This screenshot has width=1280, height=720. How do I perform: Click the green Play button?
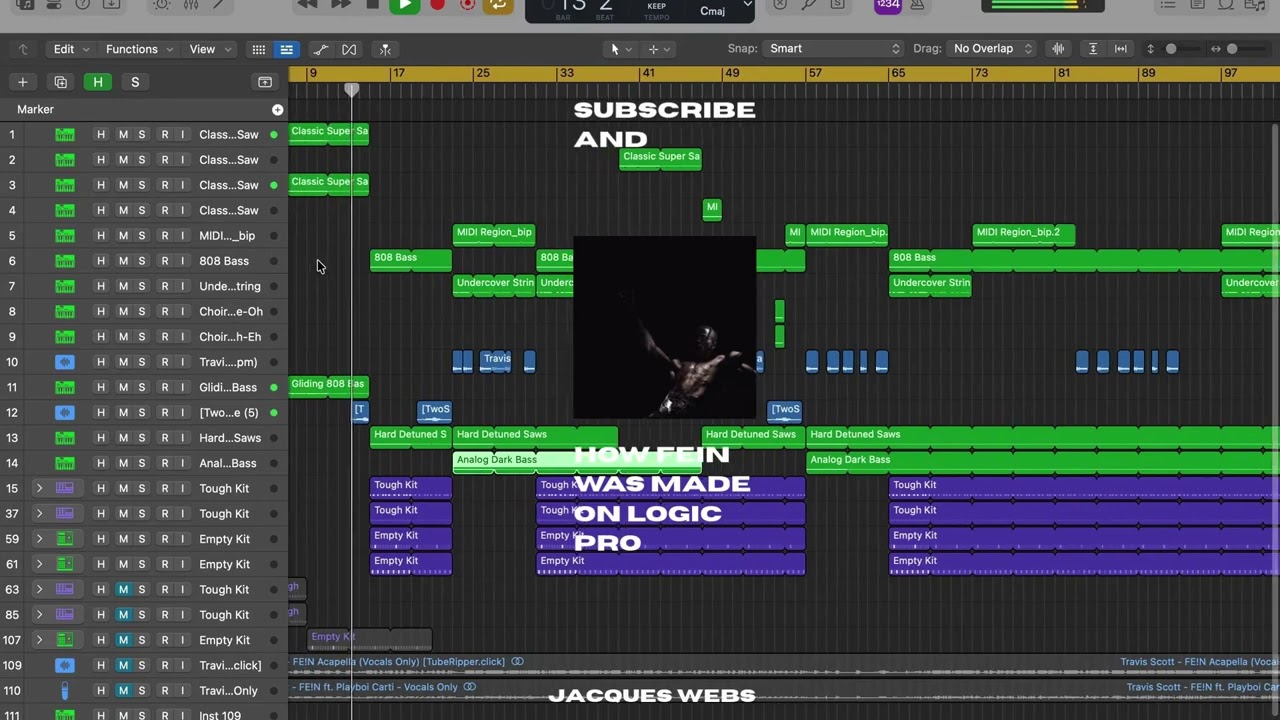404,5
